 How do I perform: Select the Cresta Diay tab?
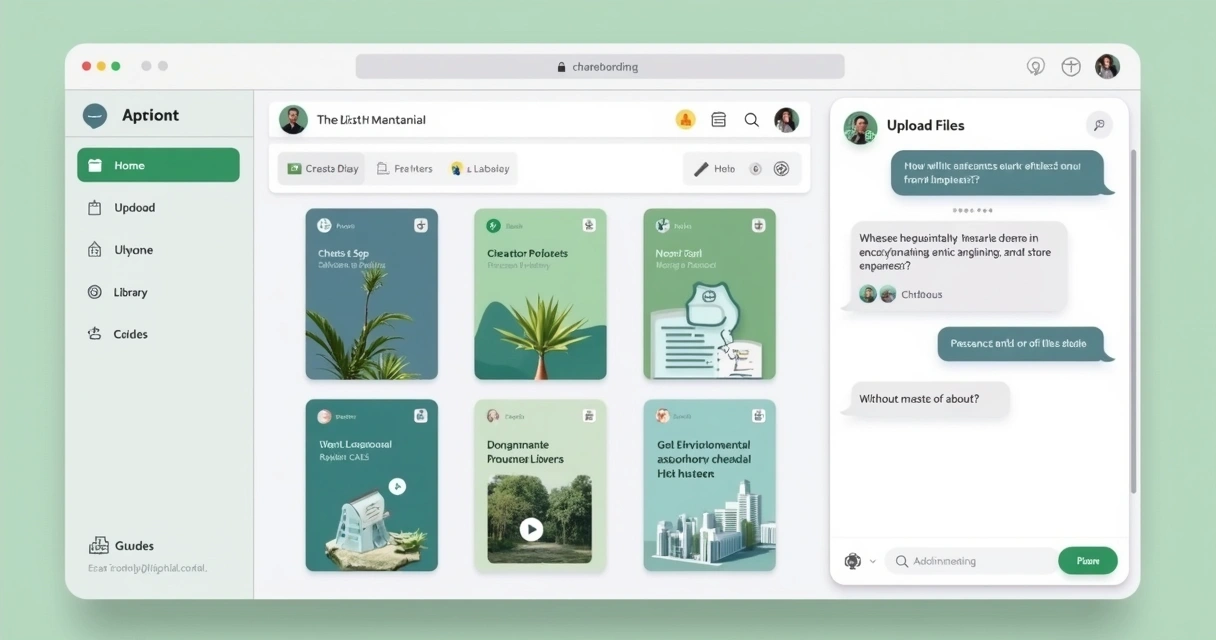[x=322, y=169]
